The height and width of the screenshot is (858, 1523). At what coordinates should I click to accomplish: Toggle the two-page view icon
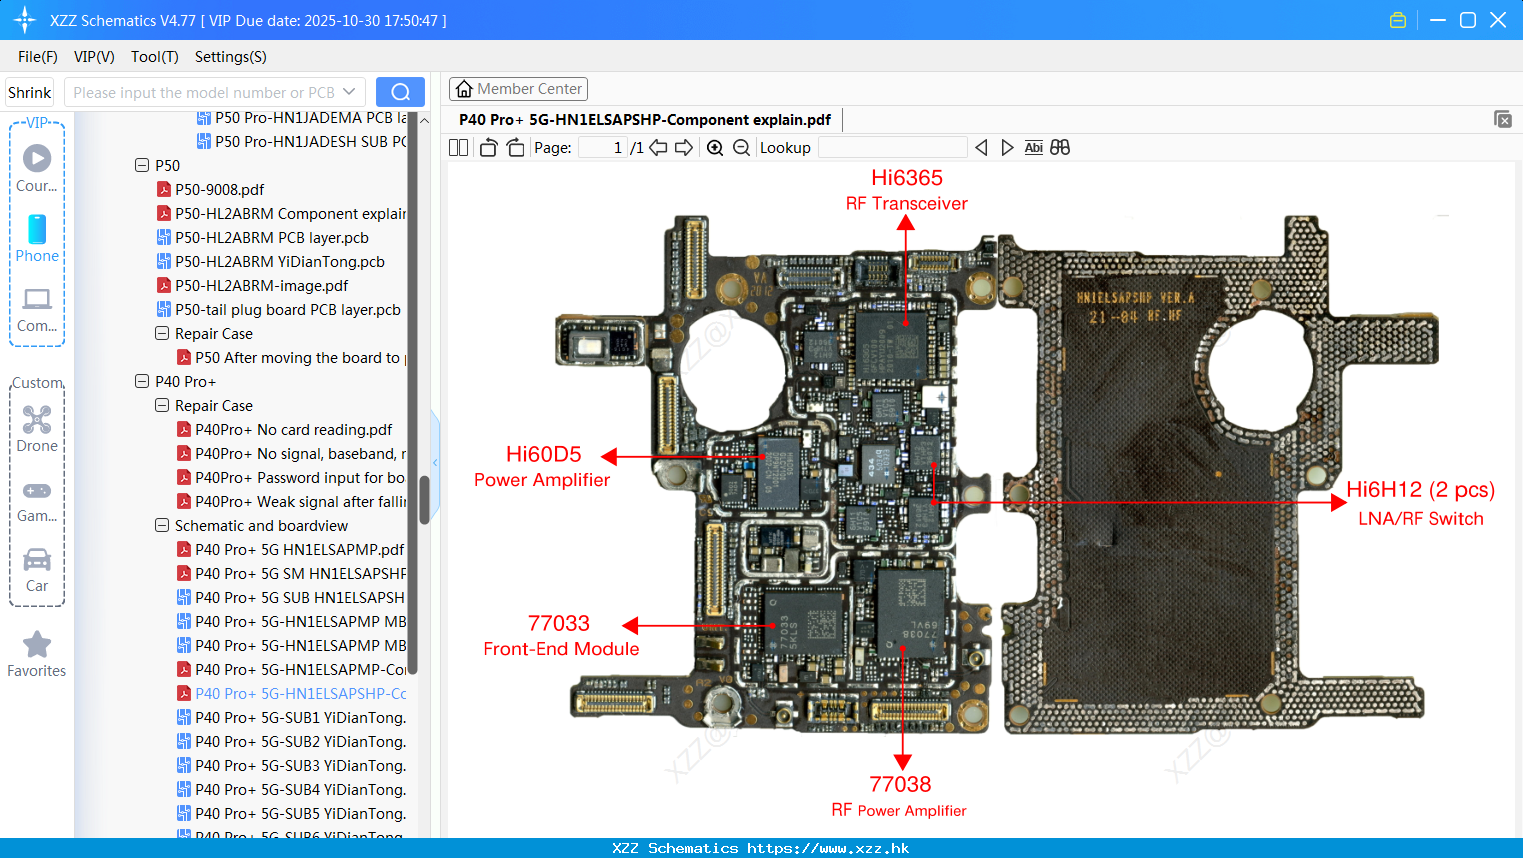458,148
